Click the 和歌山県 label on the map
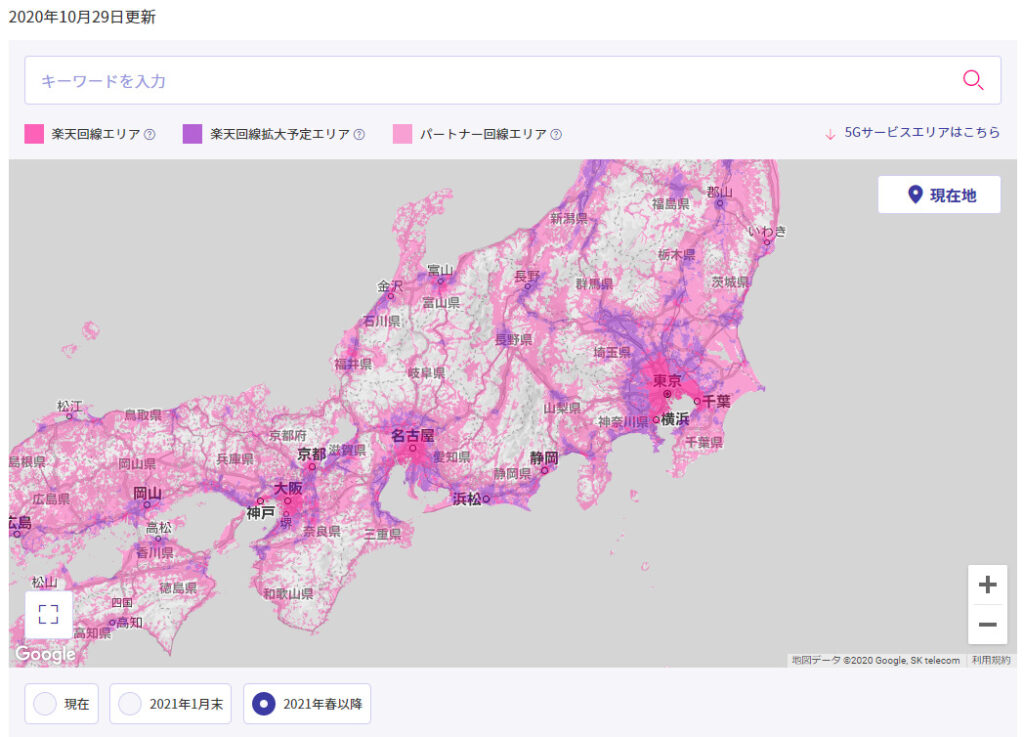Screen dimensions: 1024x737 [x=288, y=593]
